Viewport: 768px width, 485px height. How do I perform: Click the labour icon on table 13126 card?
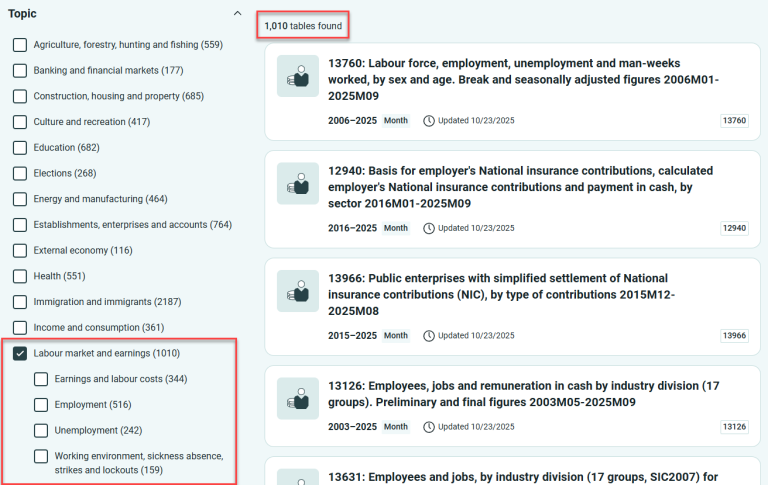coord(298,398)
